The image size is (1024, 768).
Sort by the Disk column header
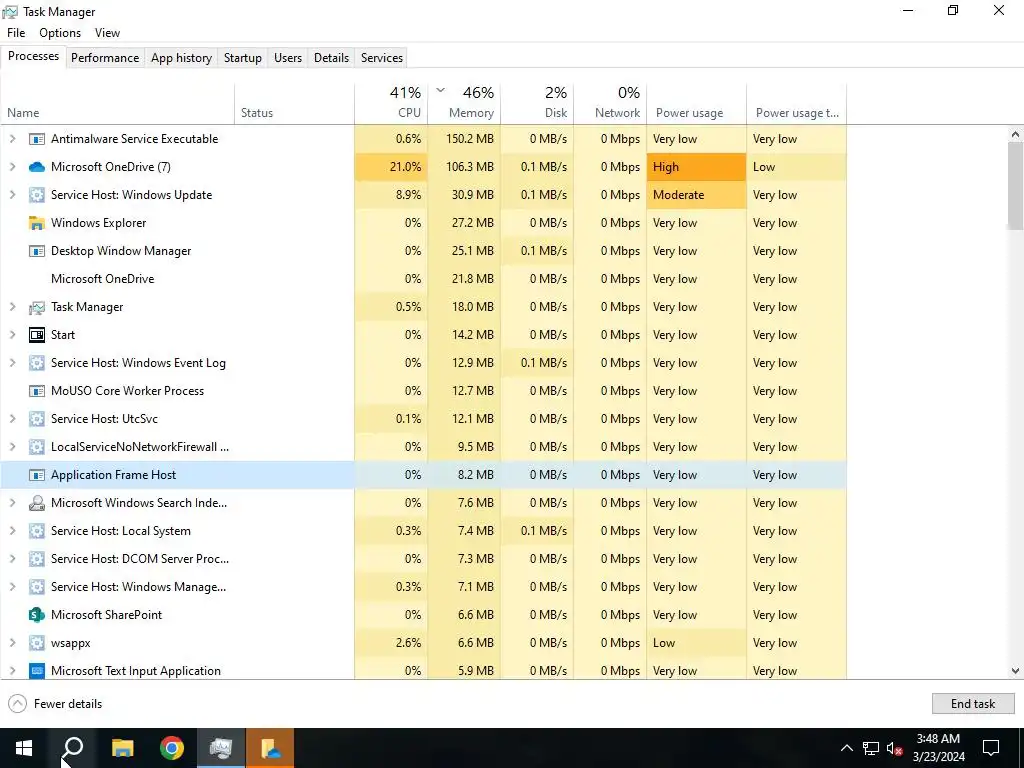tap(537, 103)
